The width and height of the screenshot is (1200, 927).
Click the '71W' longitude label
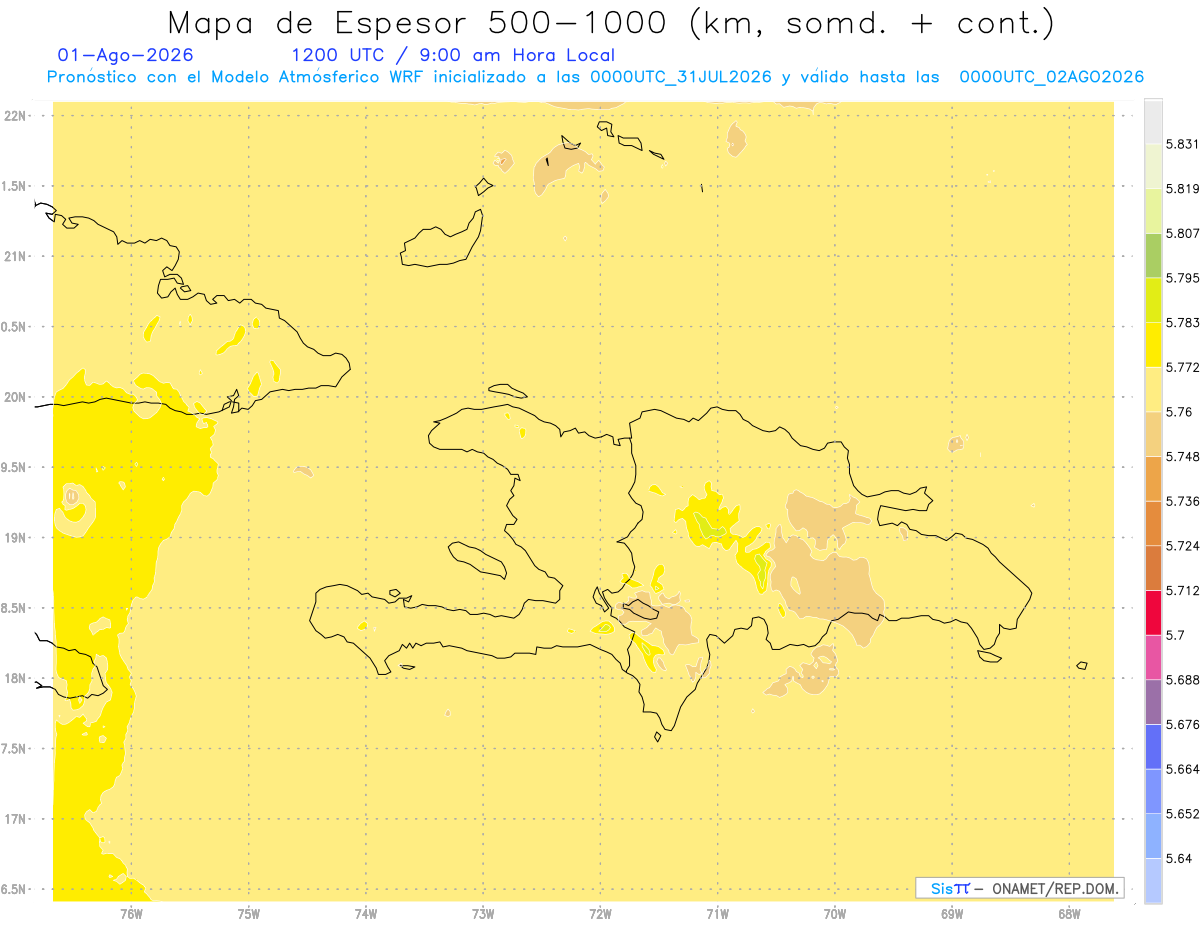coord(717,913)
